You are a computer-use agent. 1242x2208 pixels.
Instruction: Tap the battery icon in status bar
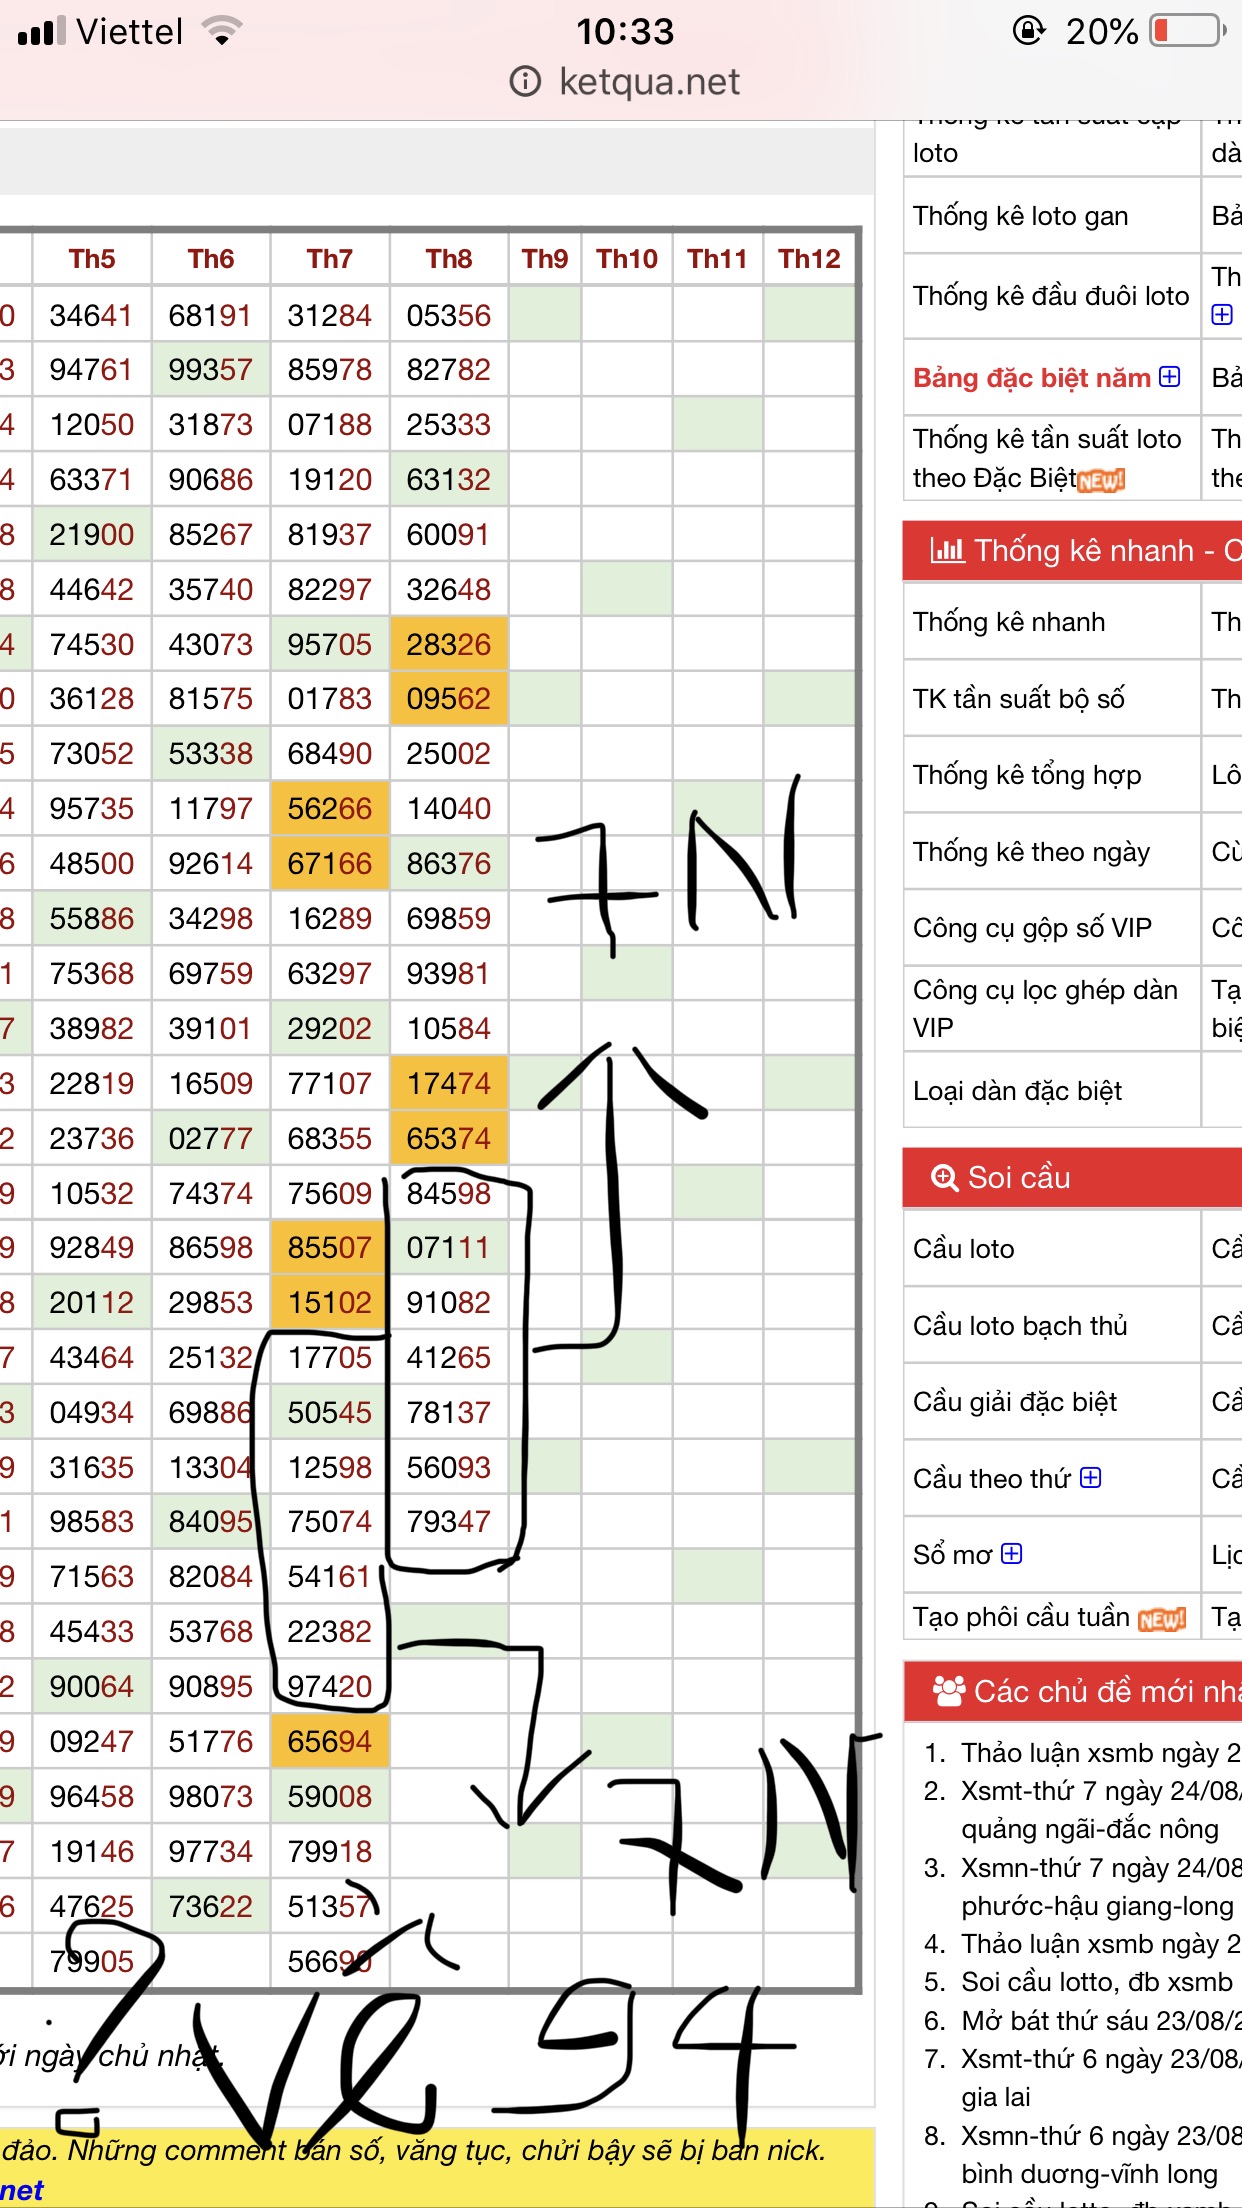tap(1189, 31)
